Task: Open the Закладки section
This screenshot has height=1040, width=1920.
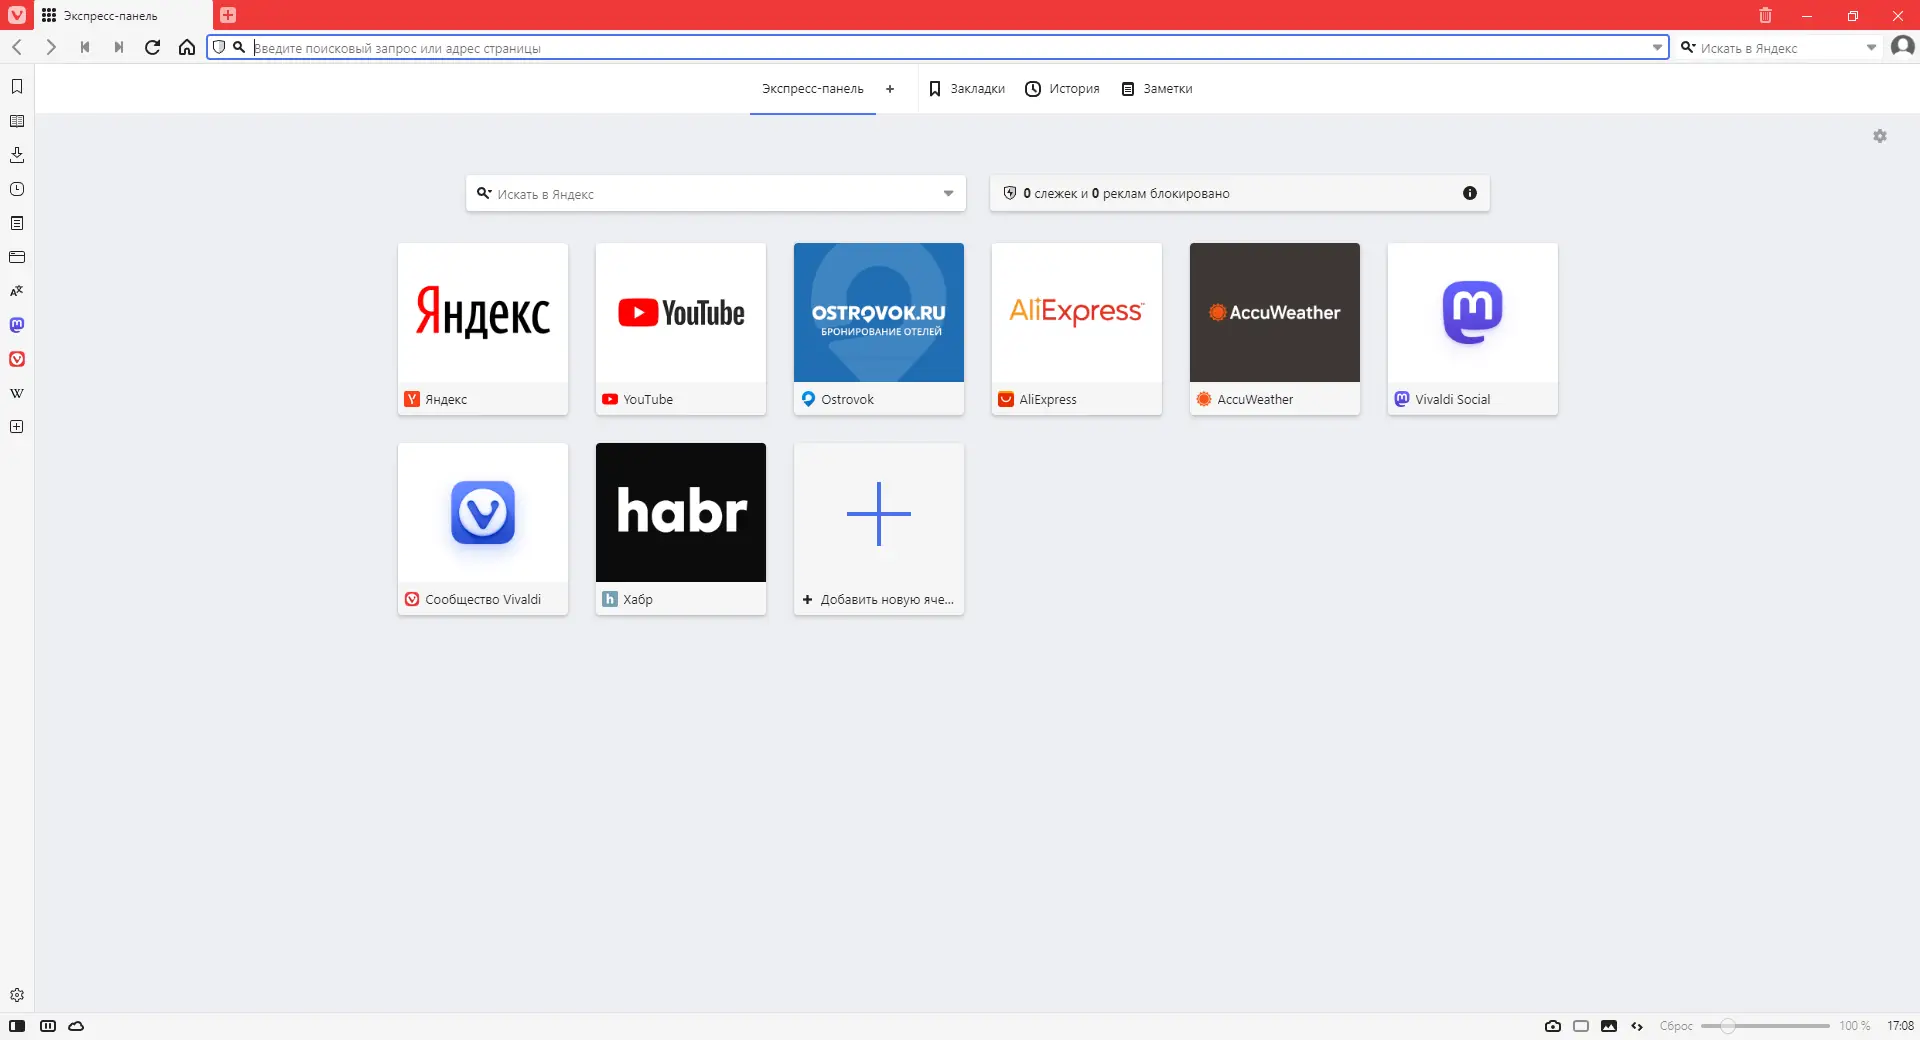Action: [x=966, y=89]
